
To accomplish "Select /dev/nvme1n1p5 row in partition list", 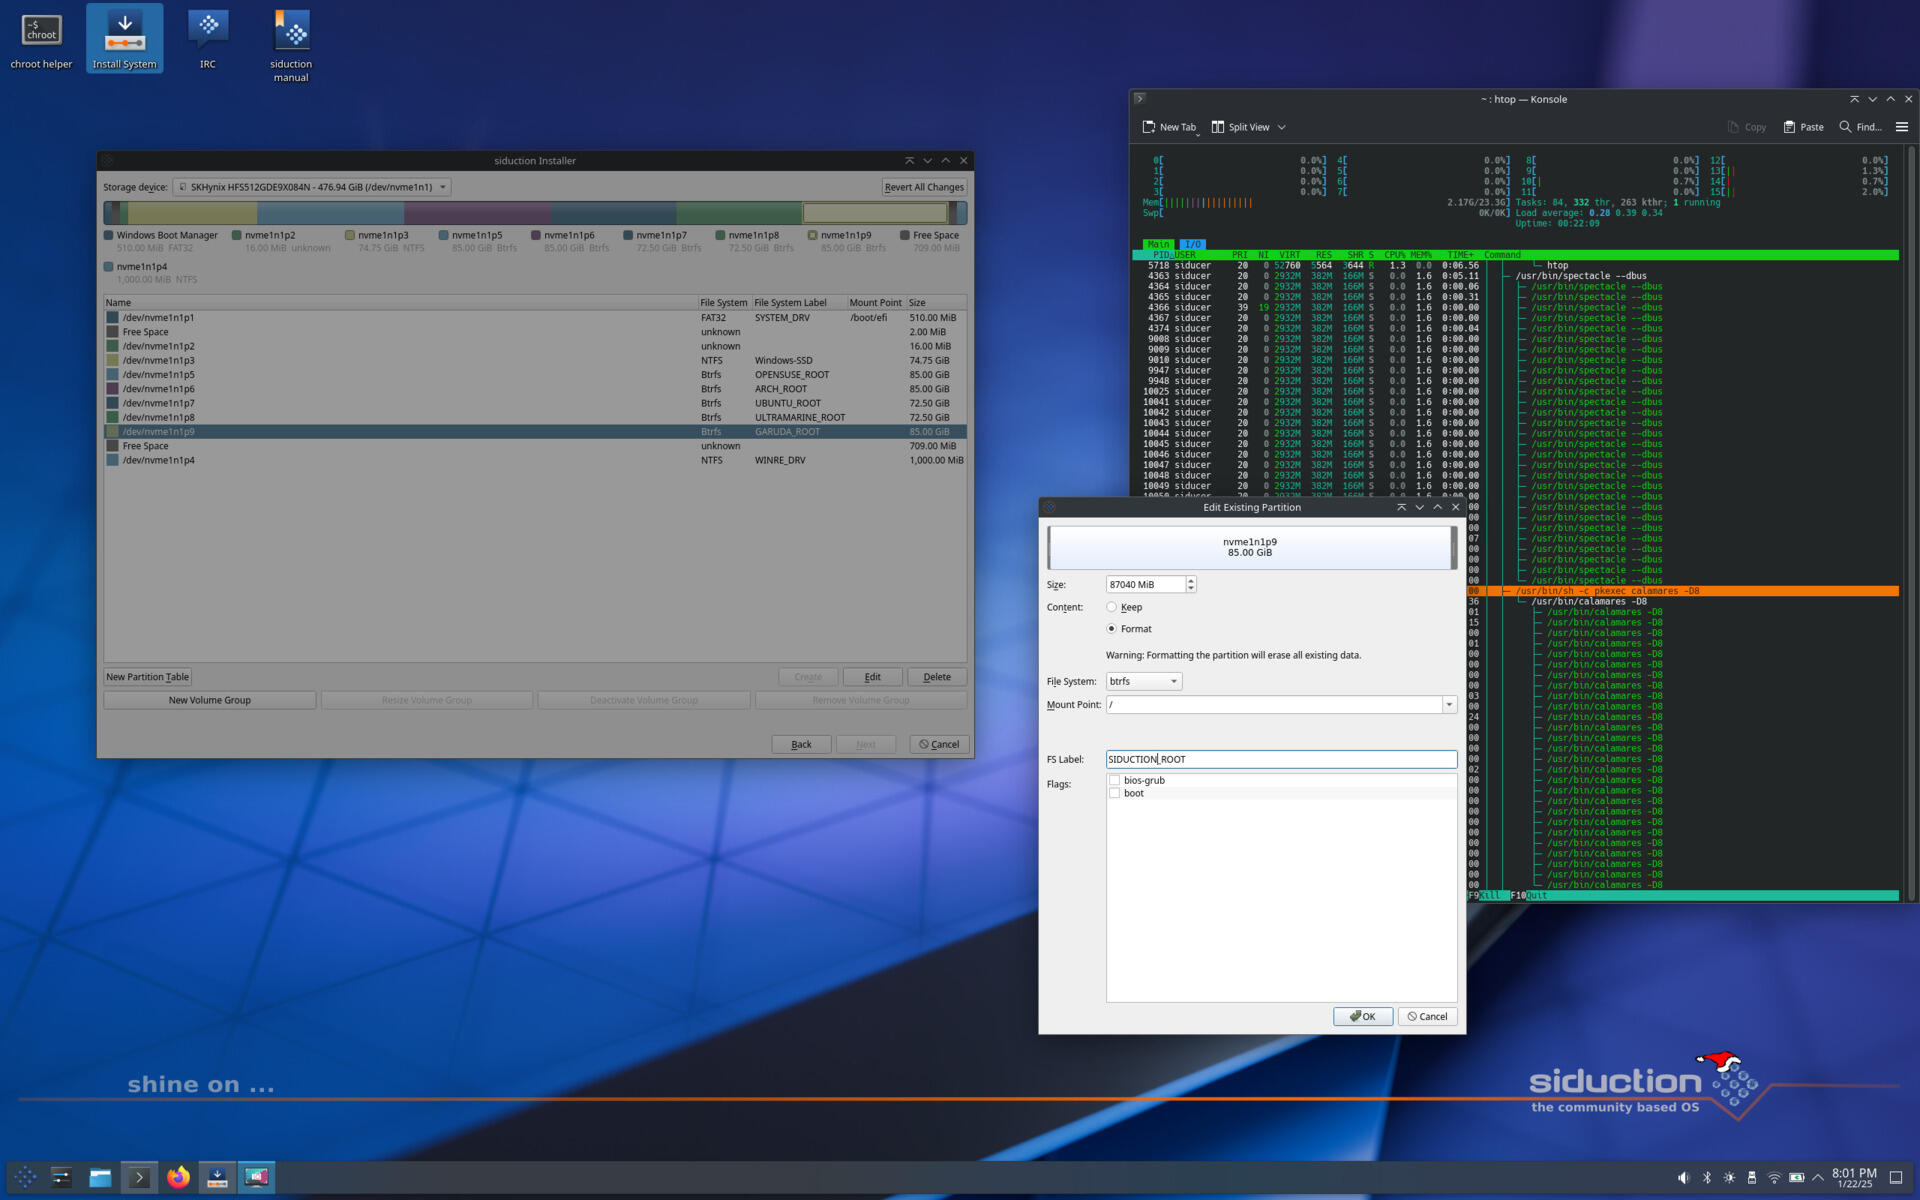I will pos(535,375).
